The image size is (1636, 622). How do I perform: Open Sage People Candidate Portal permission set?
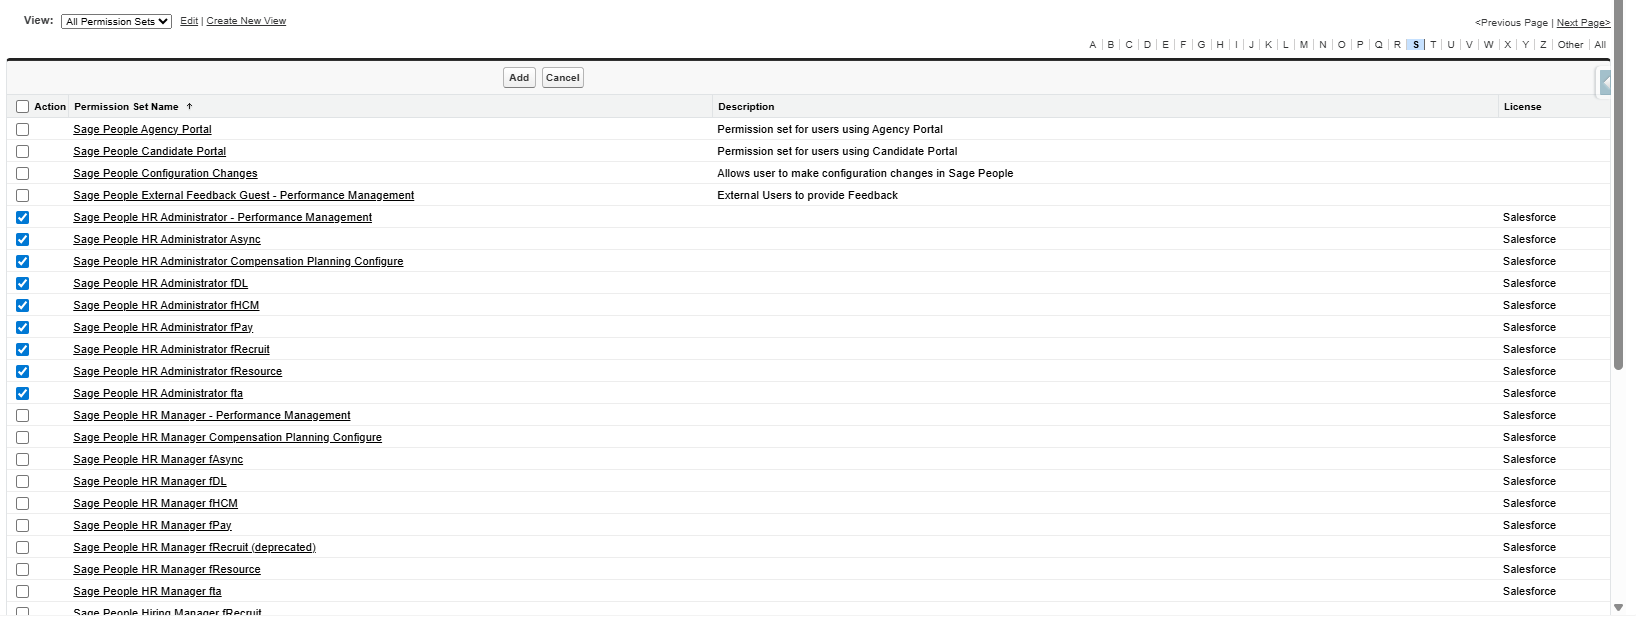point(149,151)
